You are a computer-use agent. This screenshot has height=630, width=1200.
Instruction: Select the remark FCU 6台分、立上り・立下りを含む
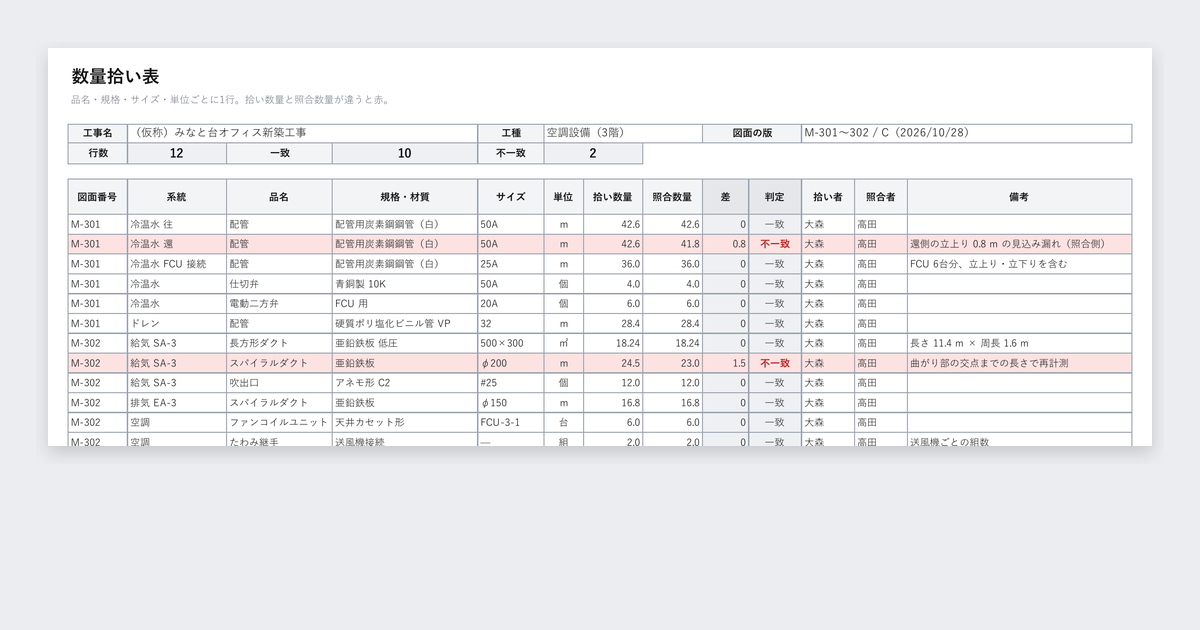[1020, 264]
